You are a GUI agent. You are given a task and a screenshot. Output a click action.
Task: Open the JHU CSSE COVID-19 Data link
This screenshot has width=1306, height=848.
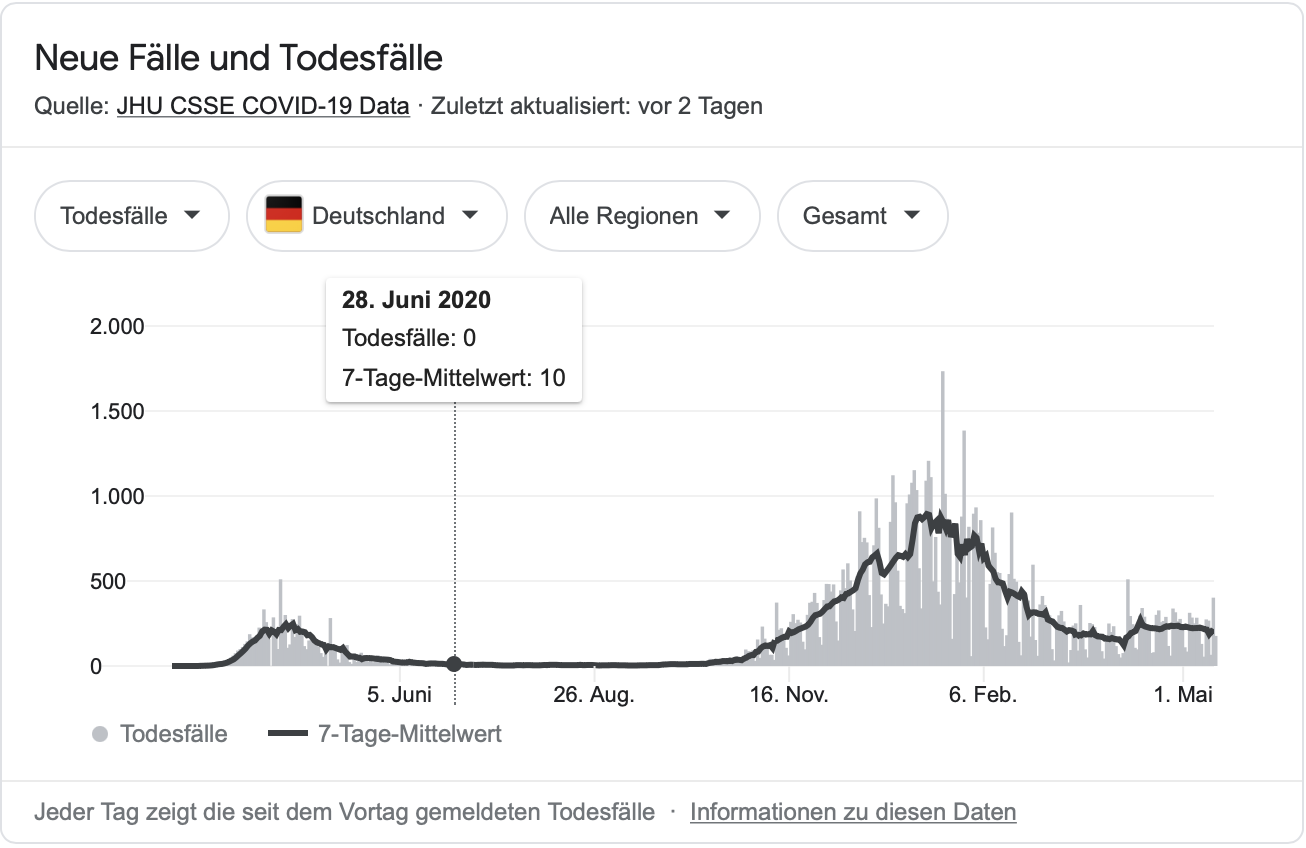click(x=263, y=106)
